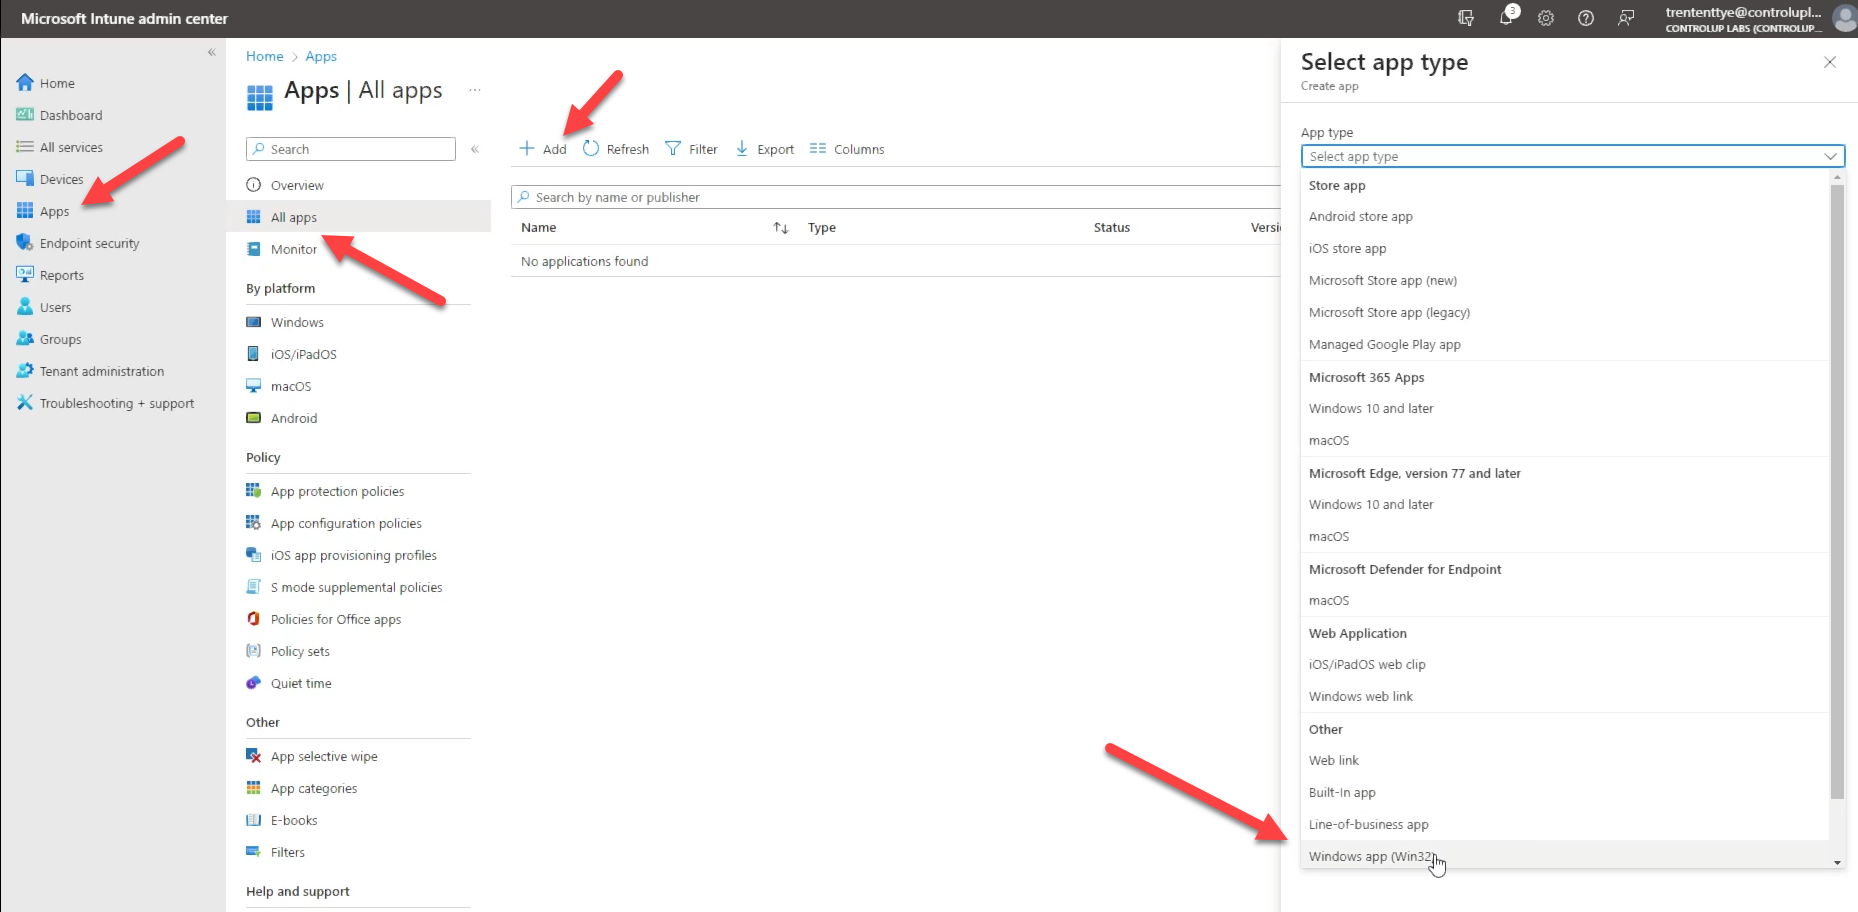Sort by Name column arrows

pyautogui.click(x=781, y=228)
